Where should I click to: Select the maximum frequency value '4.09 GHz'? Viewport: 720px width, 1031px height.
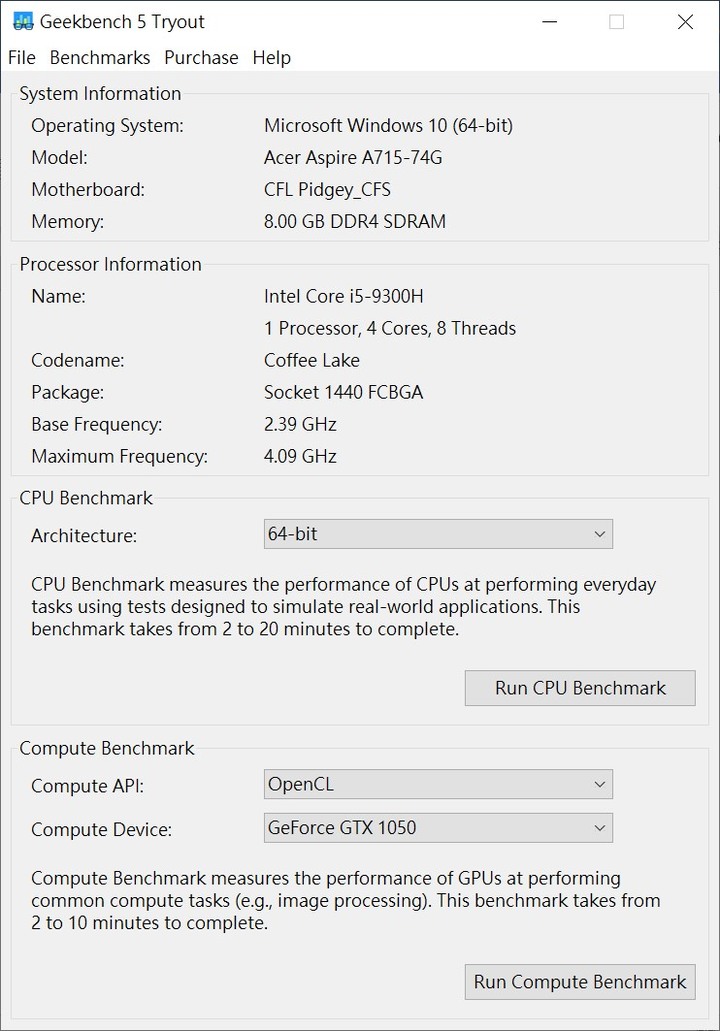[x=300, y=456]
